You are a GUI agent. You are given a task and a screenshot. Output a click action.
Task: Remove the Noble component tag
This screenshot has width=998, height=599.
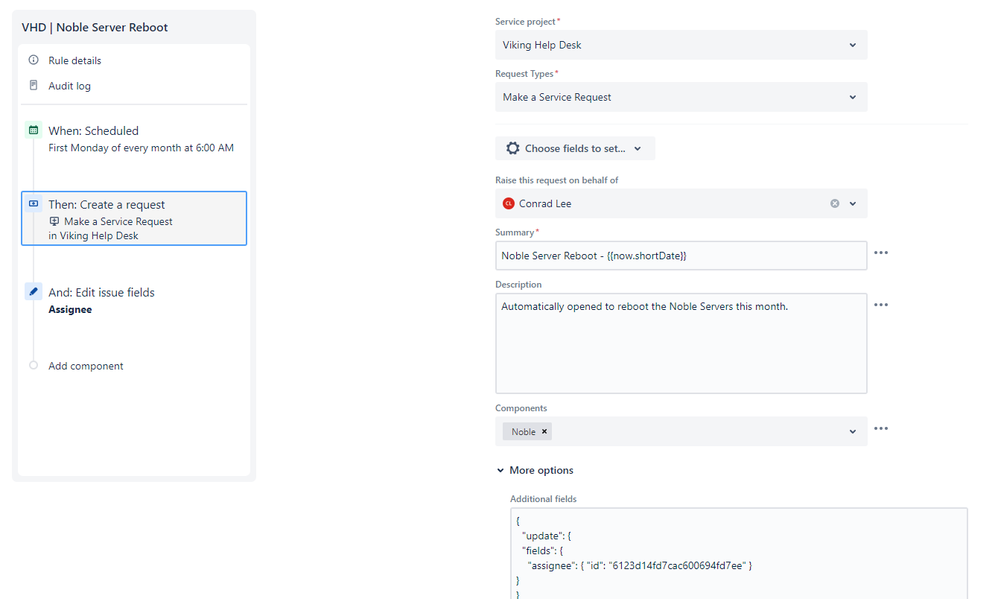pyautogui.click(x=544, y=432)
